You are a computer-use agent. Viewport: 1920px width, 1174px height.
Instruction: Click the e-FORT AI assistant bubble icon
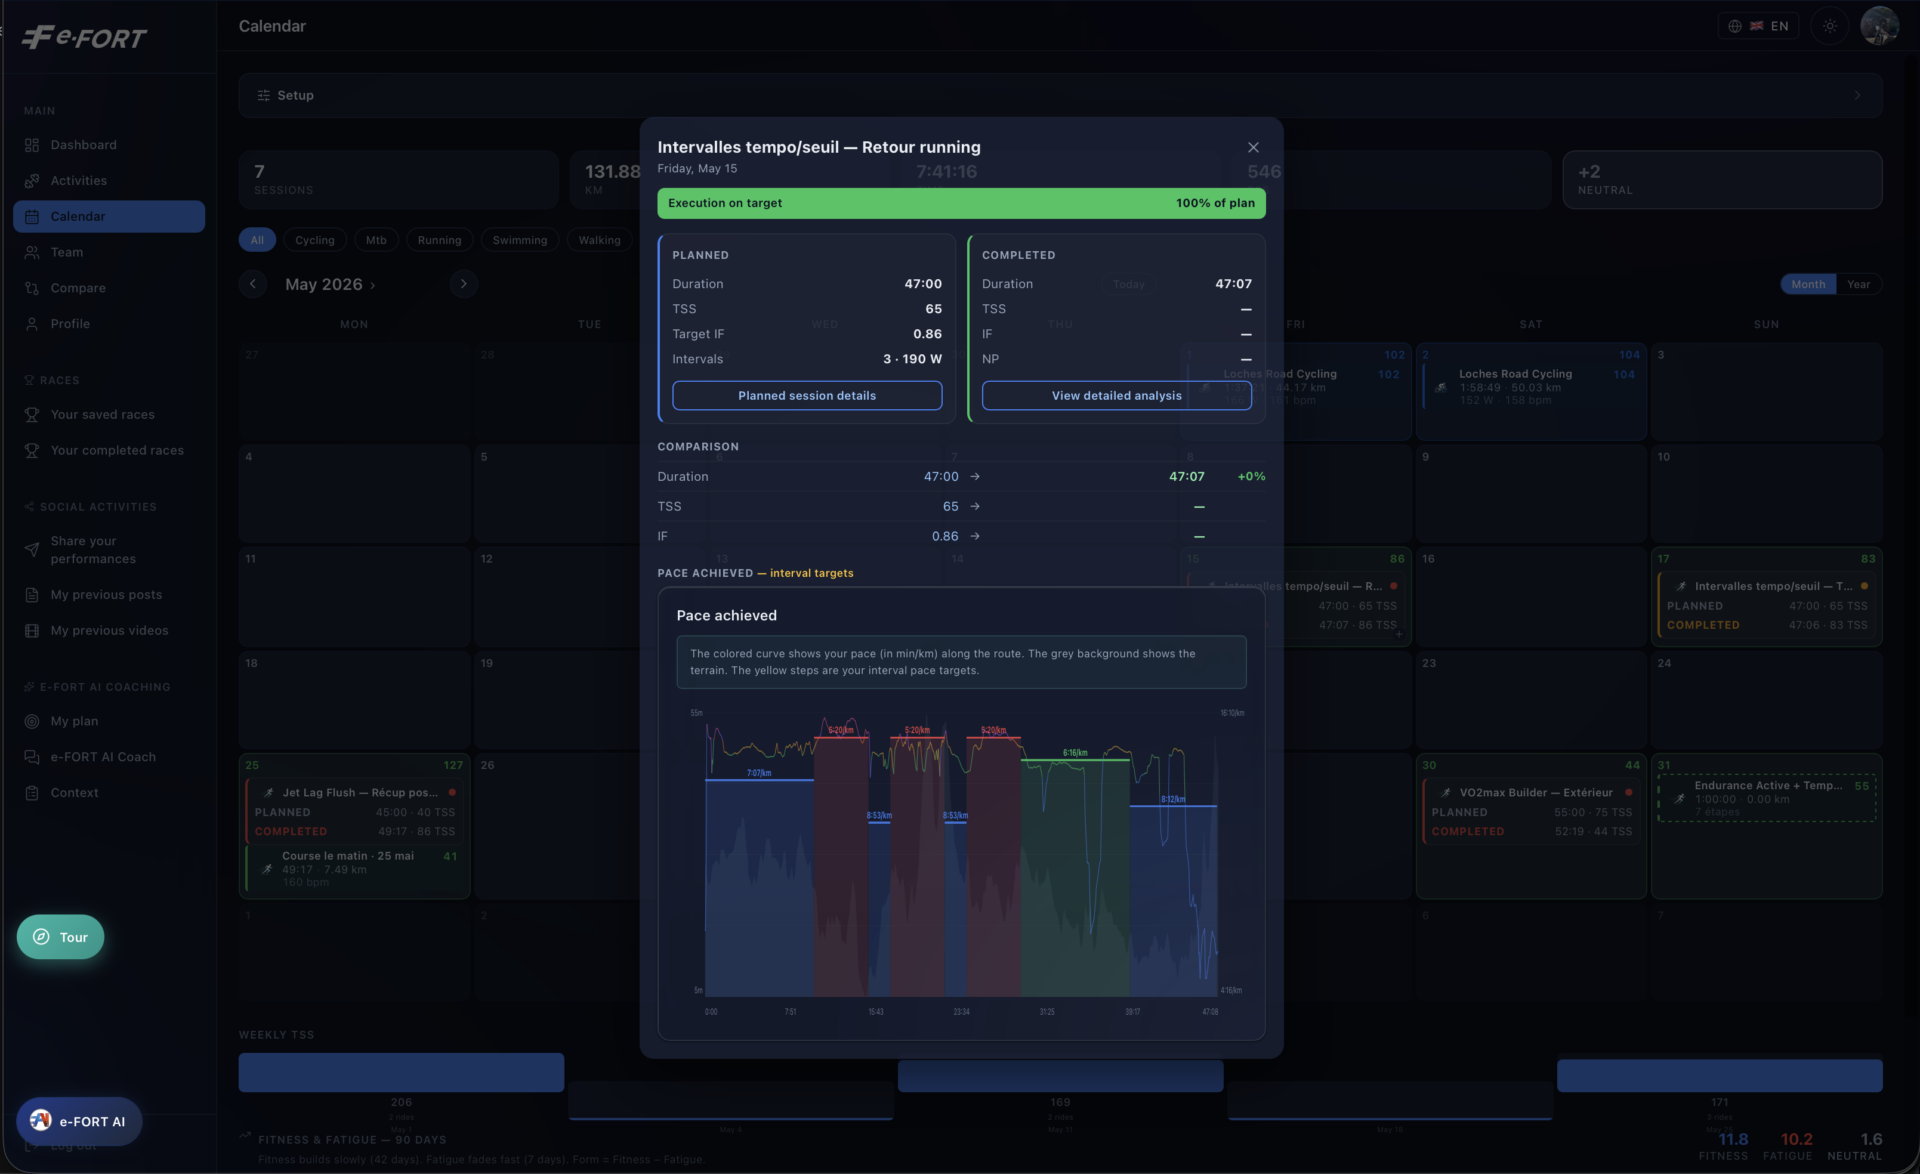[x=41, y=1121]
